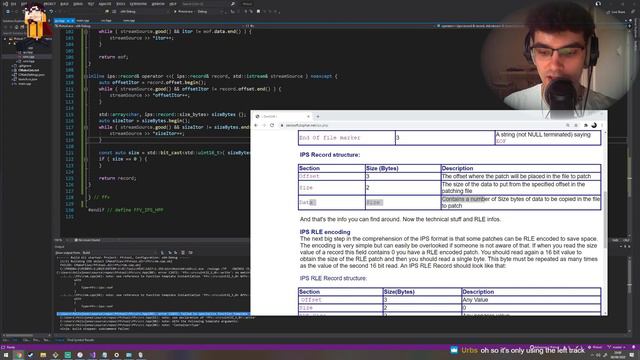Viewport: 640px width, 360px height.
Task: Open the BUILD menu in Visual Studio
Action: [x=64, y=4]
